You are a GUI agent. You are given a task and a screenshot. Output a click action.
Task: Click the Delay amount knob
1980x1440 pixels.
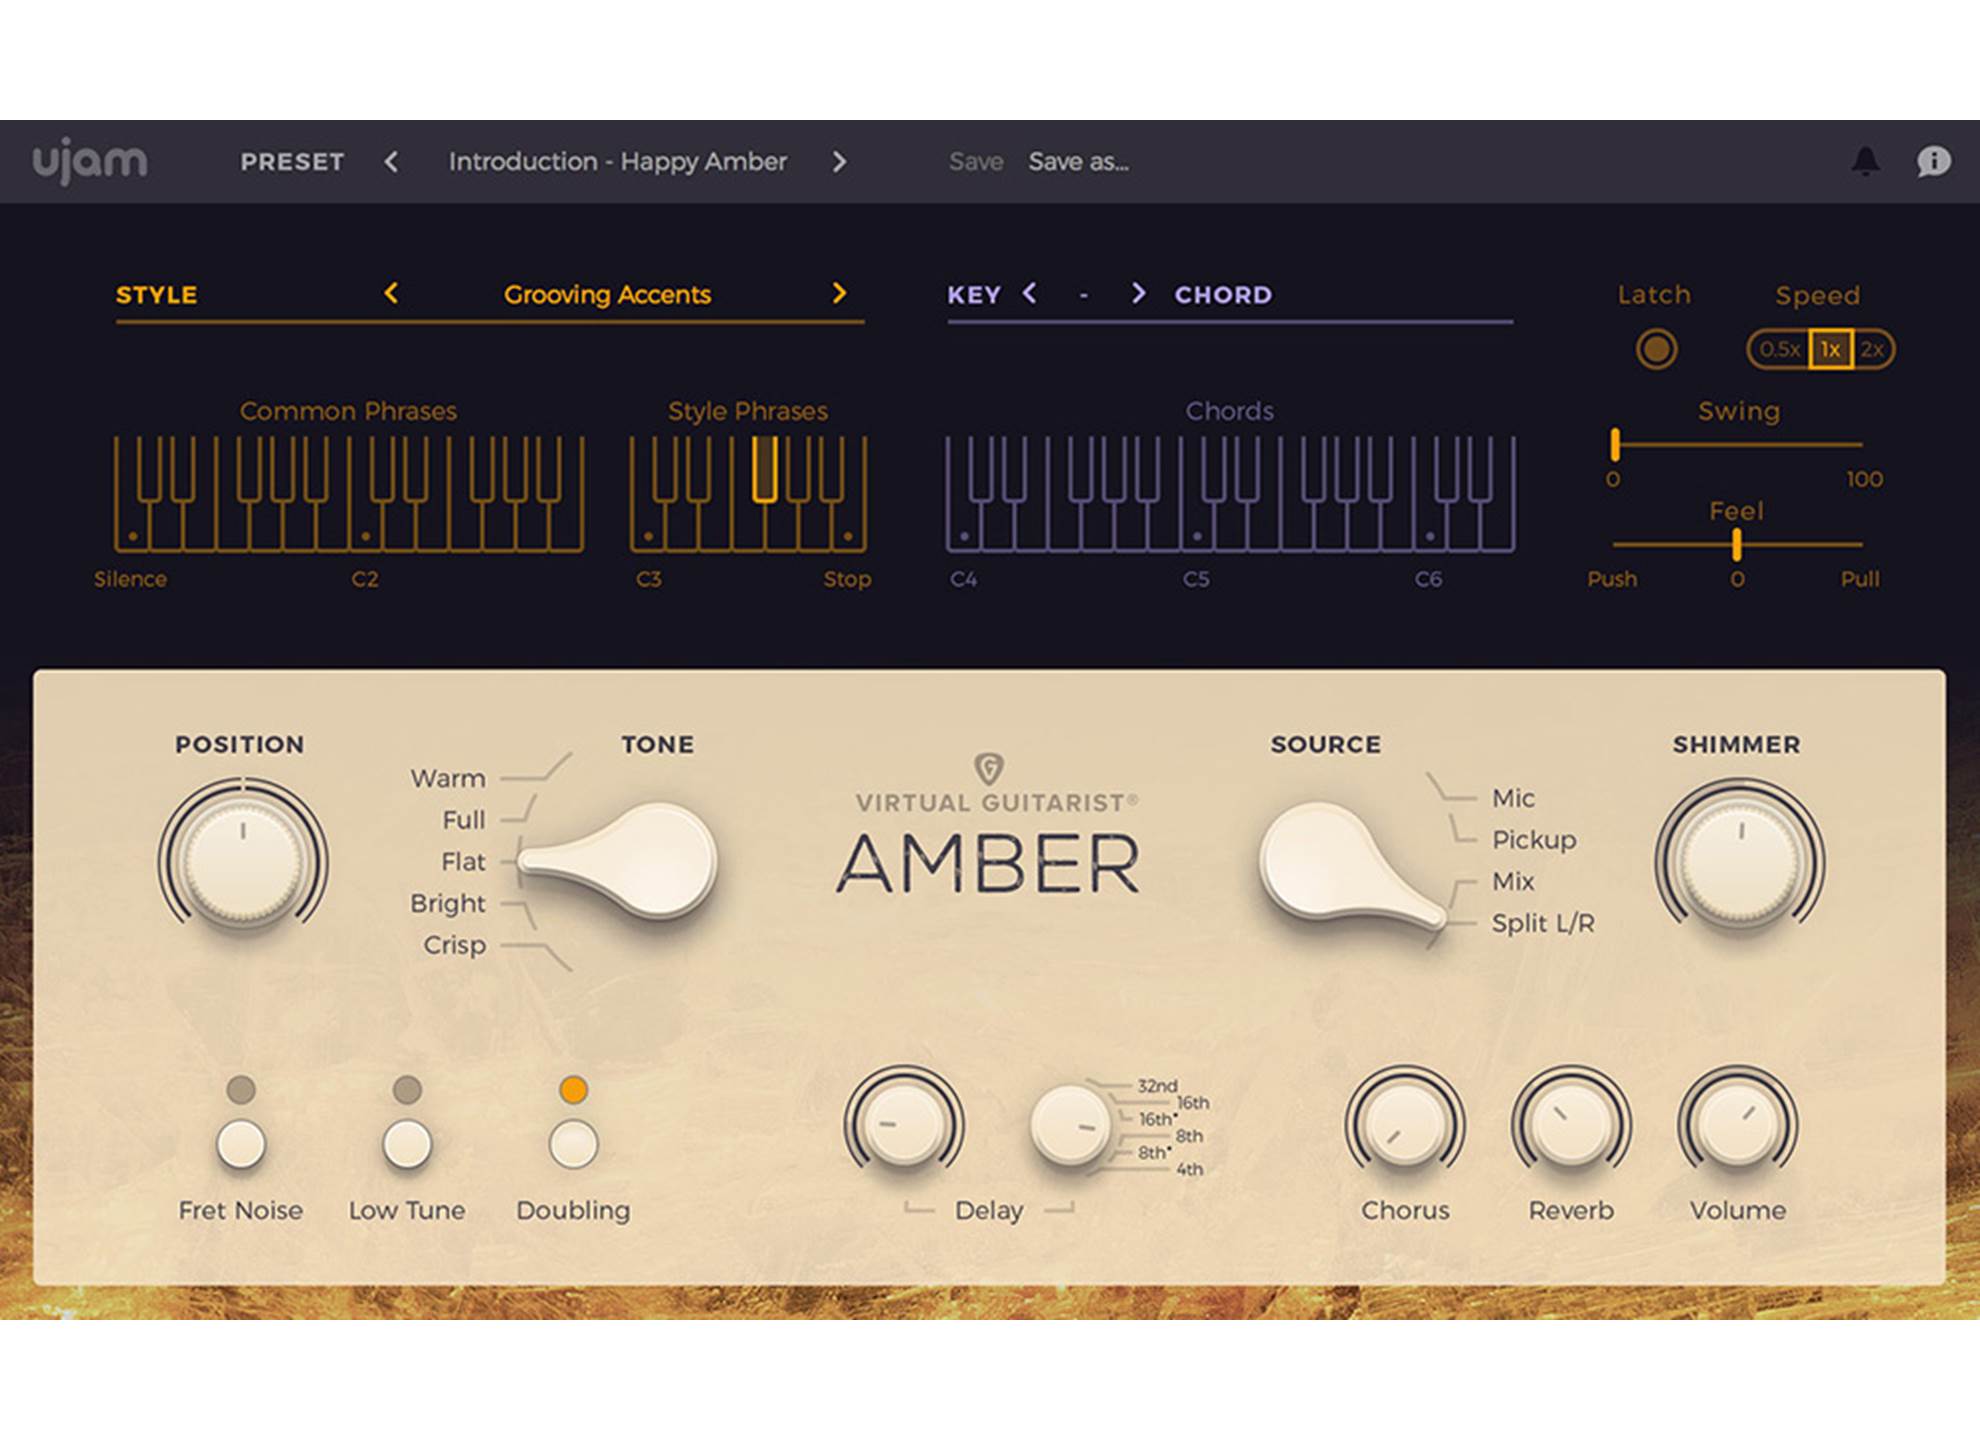(x=903, y=1124)
